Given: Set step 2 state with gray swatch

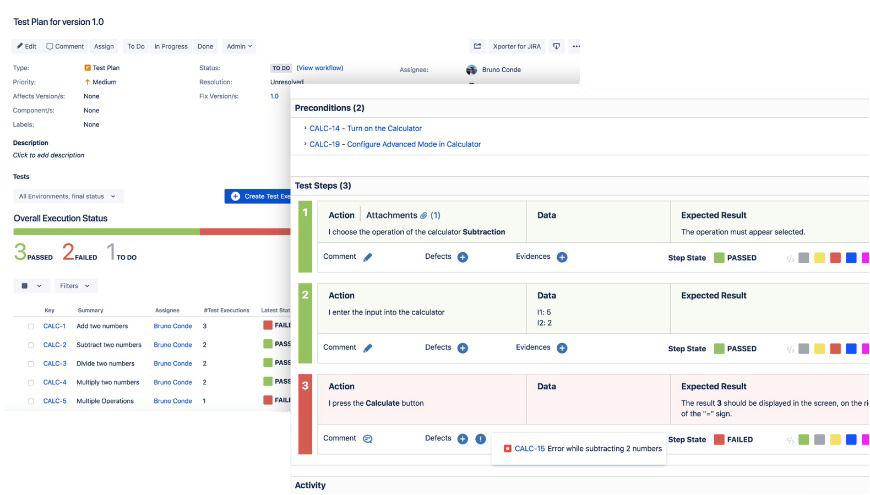Looking at the screenshot, I should click(803, 349).
